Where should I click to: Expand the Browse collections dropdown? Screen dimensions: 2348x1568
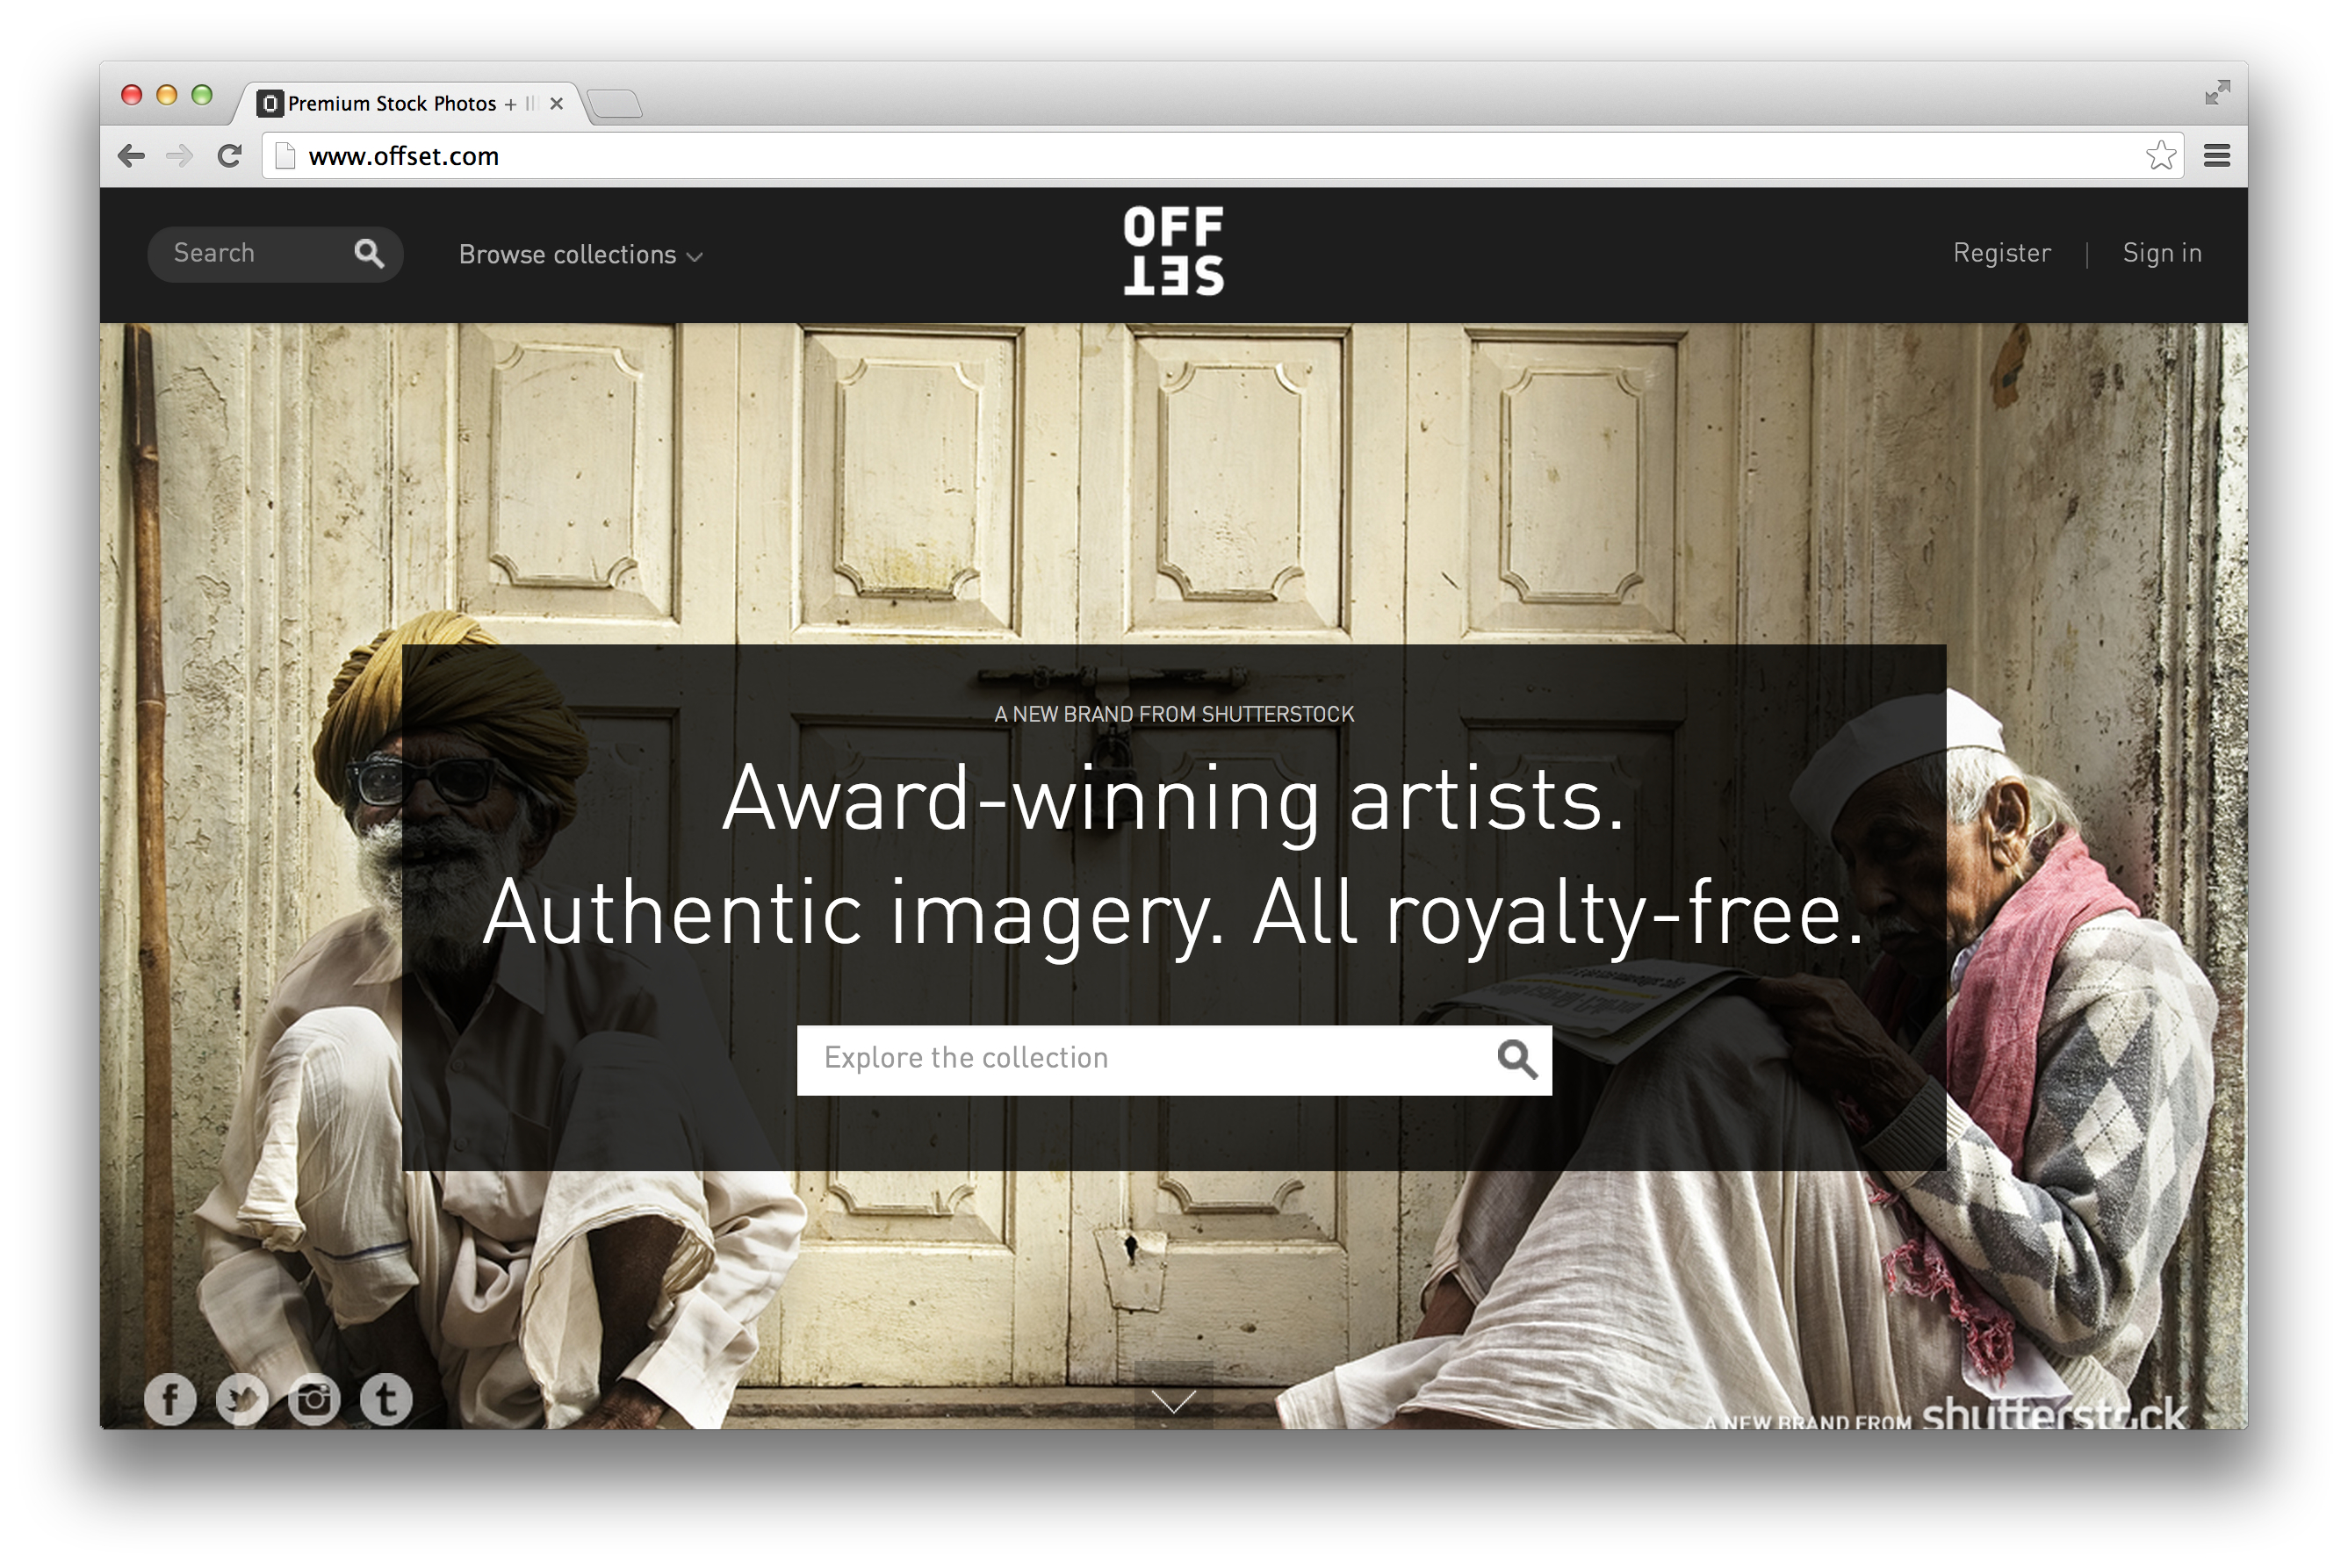[x=581, y=255]
